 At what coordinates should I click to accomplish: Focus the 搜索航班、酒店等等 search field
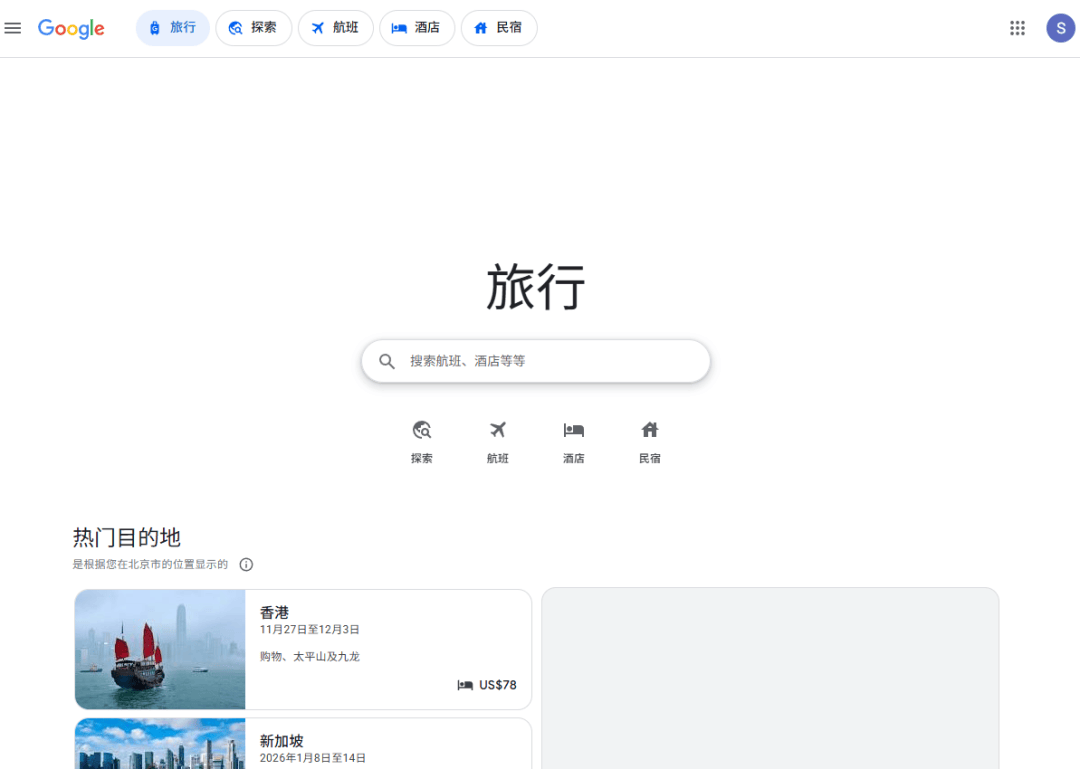[x=550, y=361]
